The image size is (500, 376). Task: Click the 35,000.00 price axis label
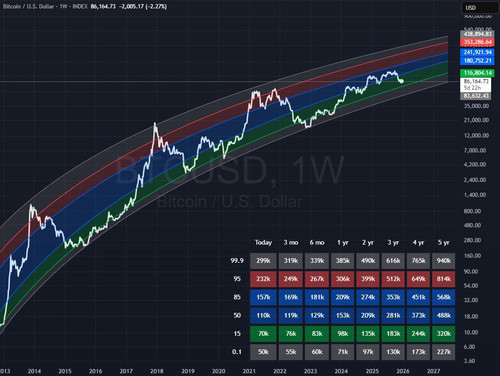(x=476, y=106)
